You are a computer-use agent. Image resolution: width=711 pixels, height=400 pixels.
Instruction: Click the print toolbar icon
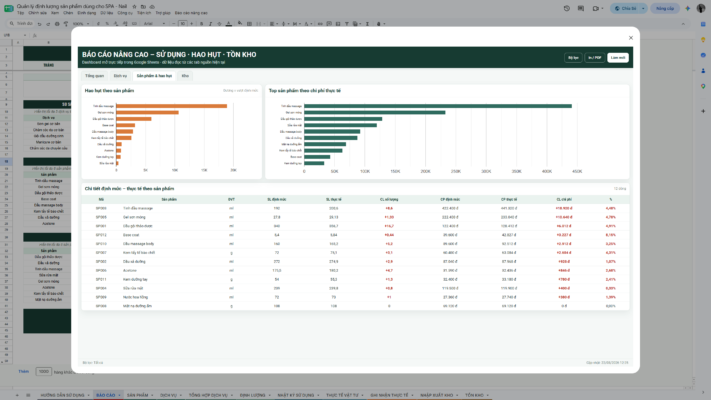[57, 24]
